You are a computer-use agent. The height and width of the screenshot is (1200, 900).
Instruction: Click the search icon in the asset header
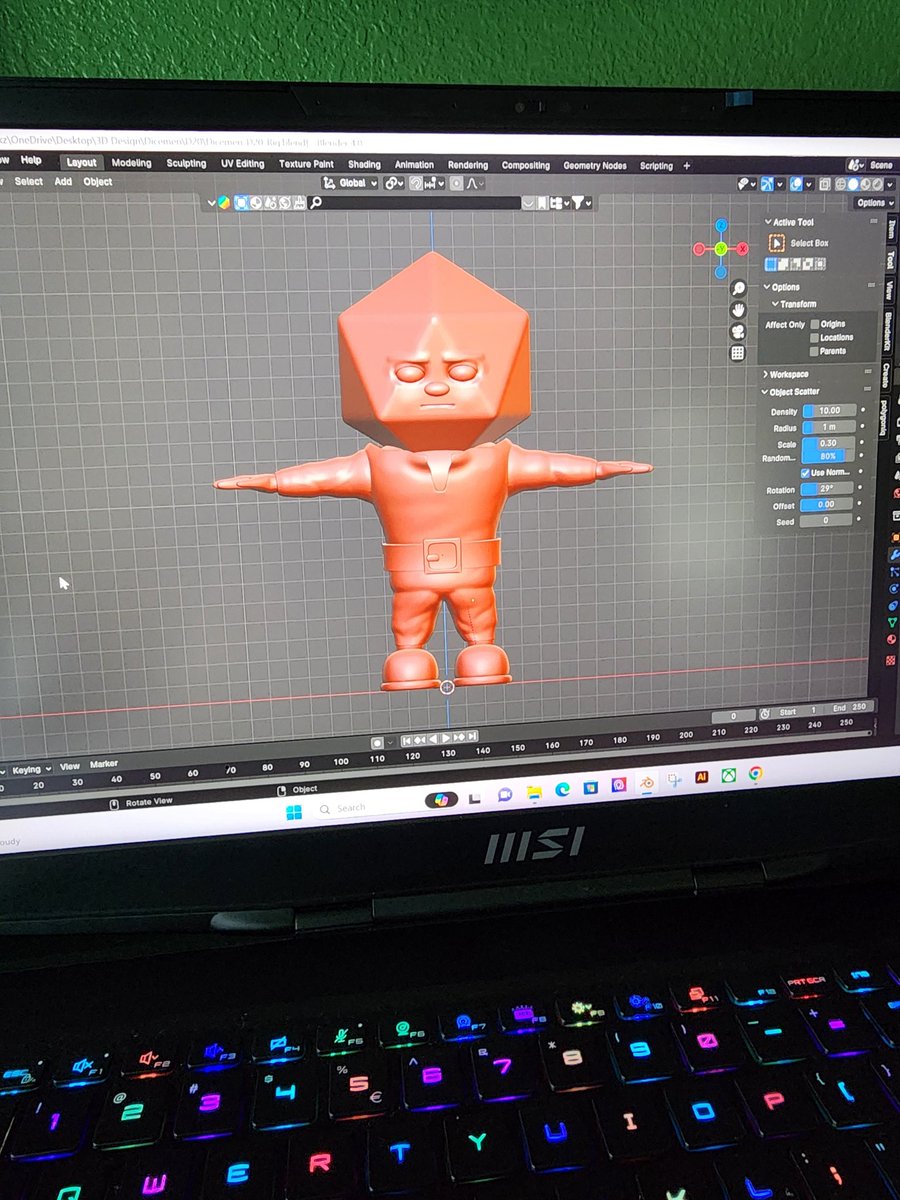(316, 202)
